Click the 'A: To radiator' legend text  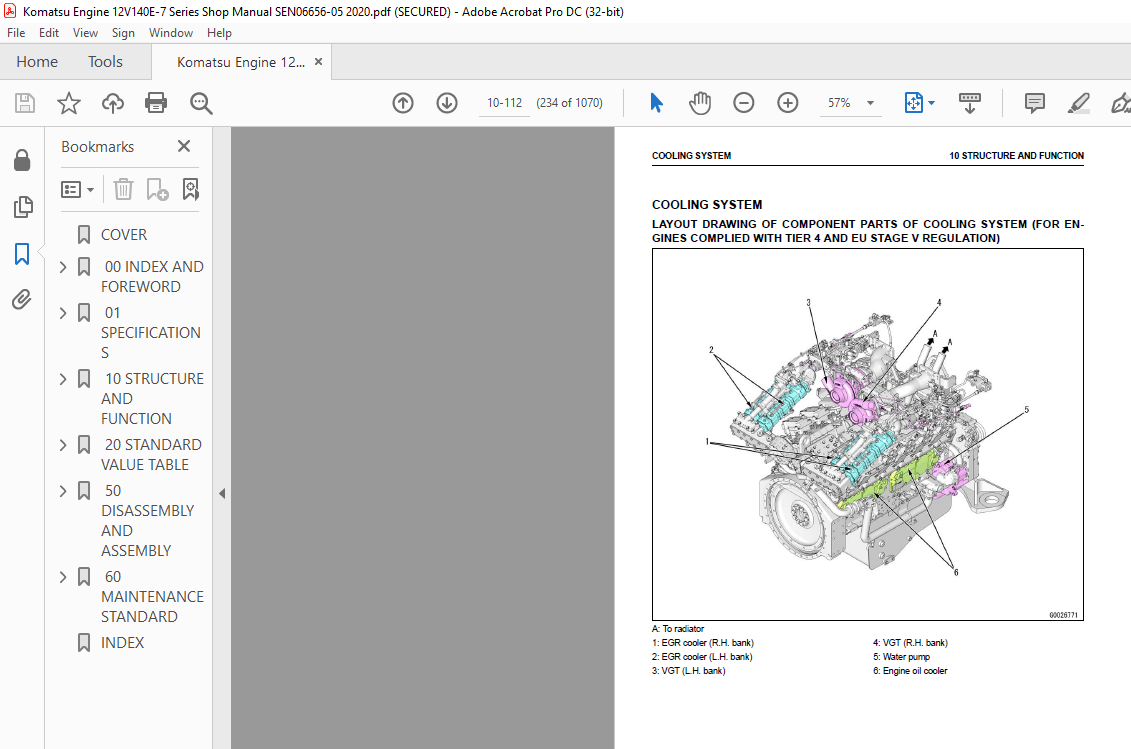678,629
